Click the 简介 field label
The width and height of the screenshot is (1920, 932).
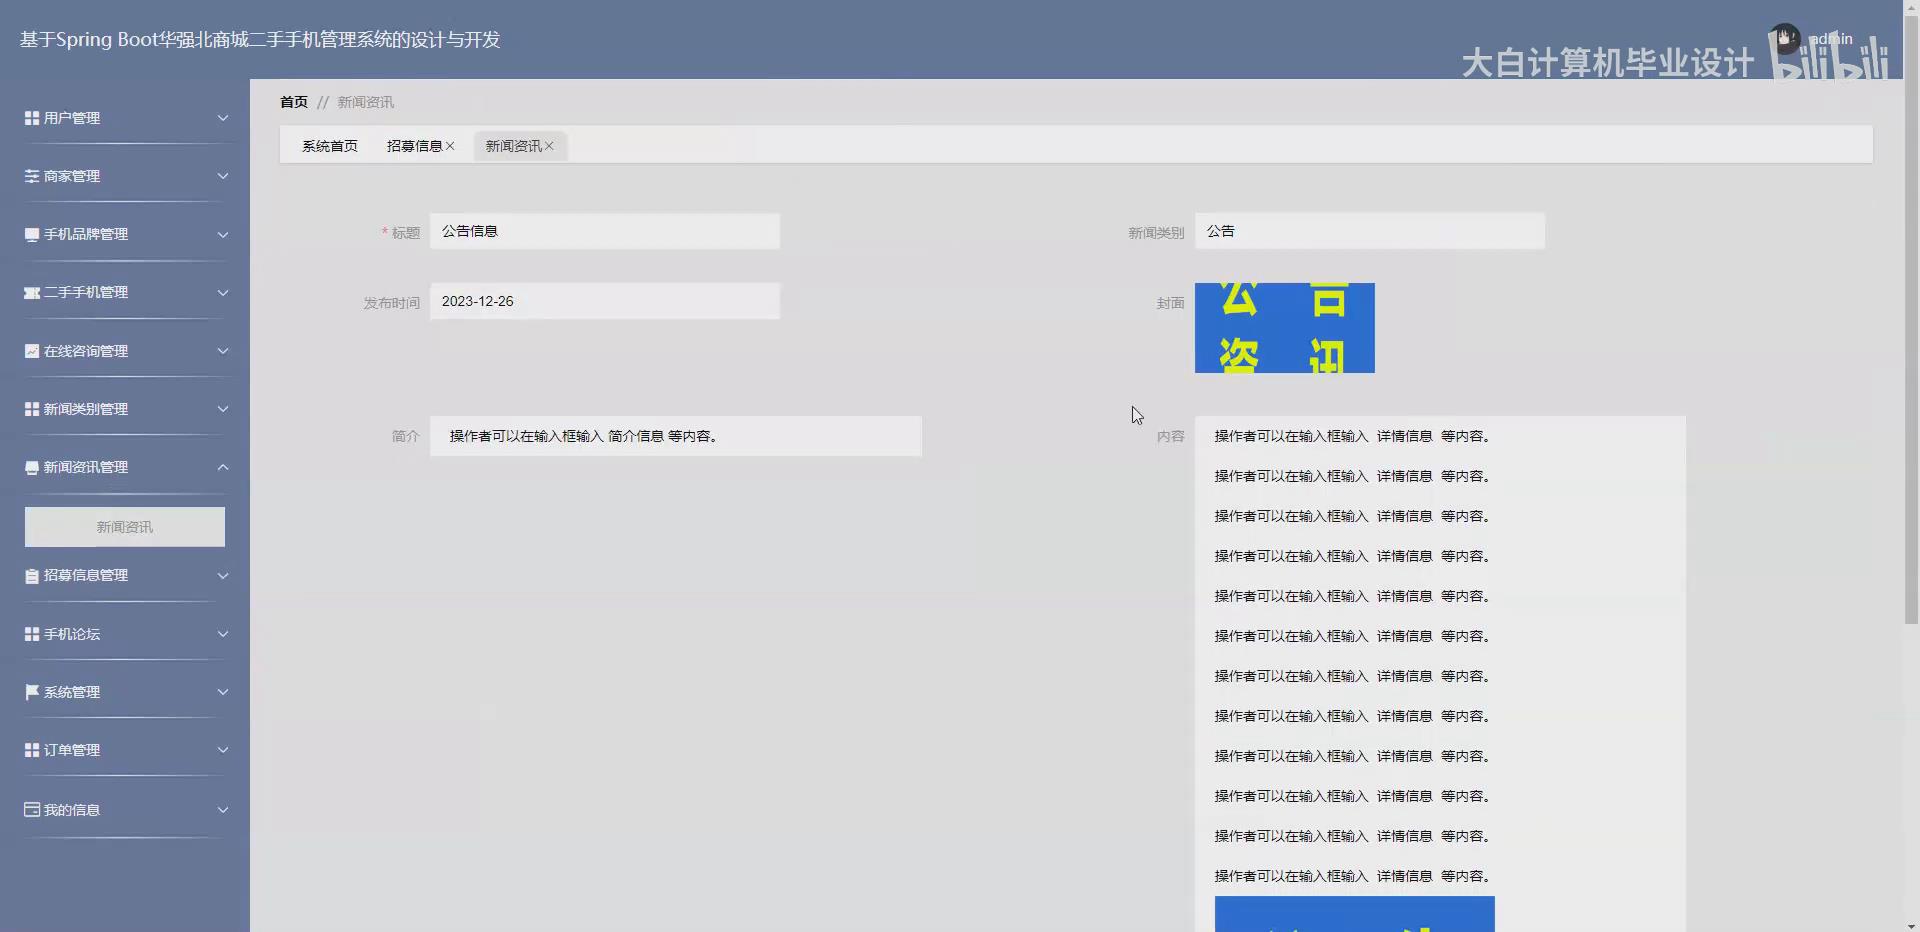tap(406, 436)
